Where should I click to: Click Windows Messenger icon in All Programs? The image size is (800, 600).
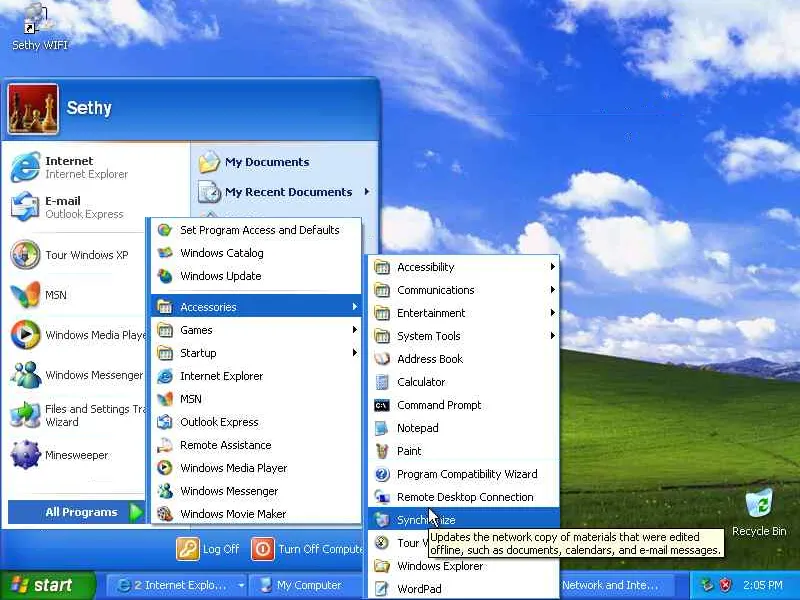(165, 491)
